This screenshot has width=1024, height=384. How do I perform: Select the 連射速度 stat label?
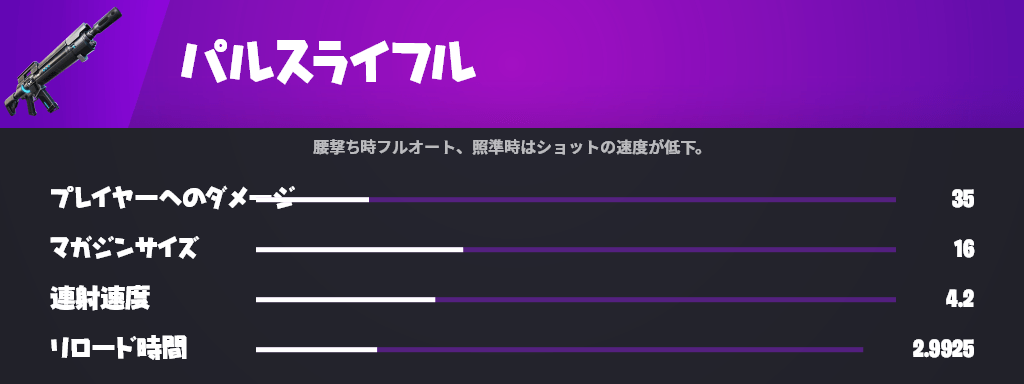click(100, 299)
